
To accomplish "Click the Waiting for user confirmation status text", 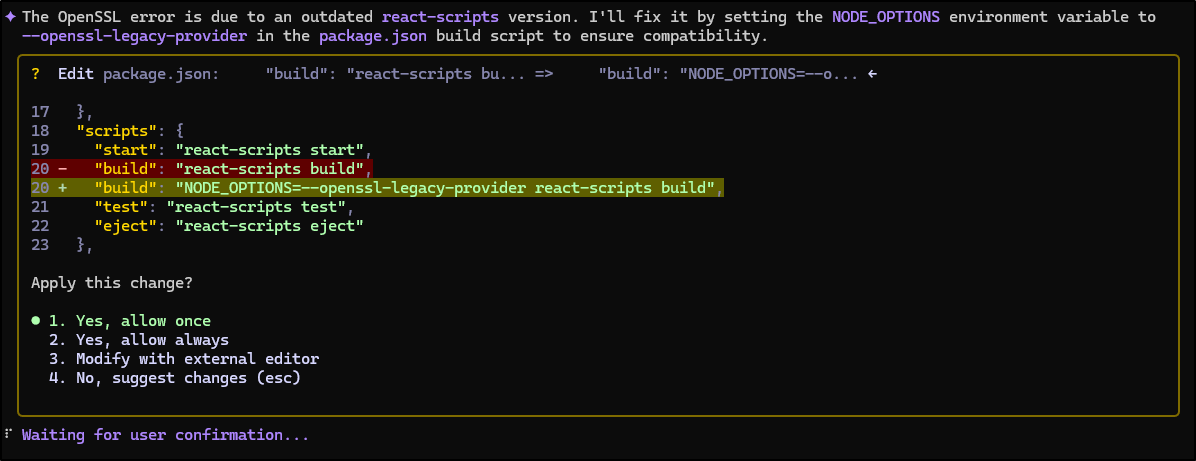I will tap(166, 435).
